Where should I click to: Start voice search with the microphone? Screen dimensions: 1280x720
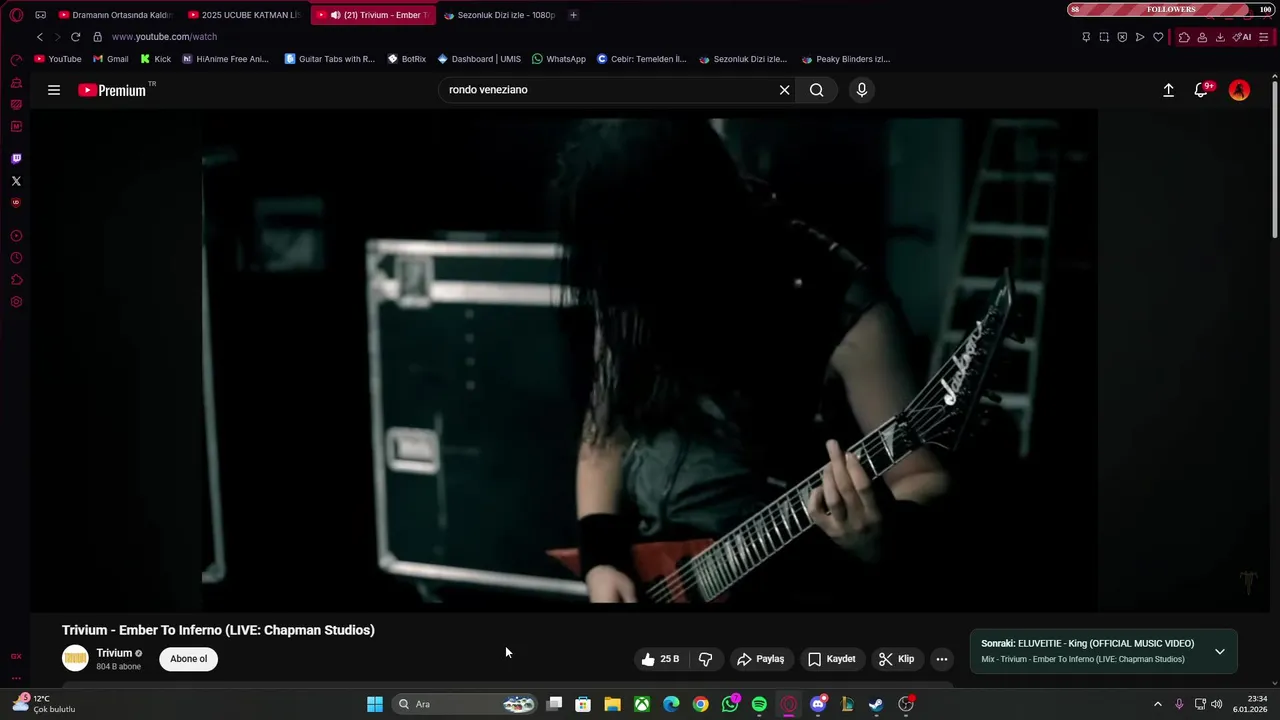pos(862,90)
